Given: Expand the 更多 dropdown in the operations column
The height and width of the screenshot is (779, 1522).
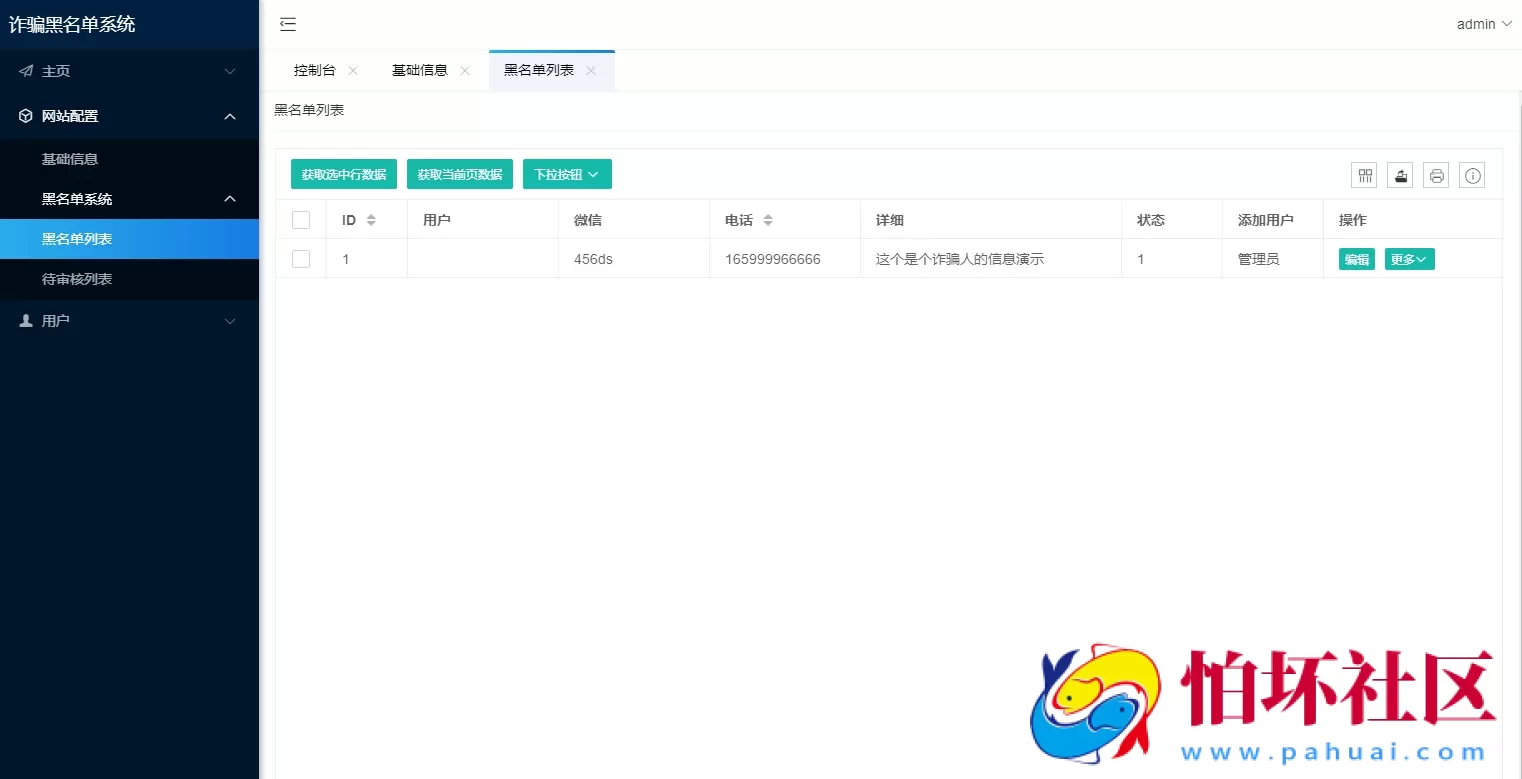Looking at the screenshot, I should point(1409,258).
